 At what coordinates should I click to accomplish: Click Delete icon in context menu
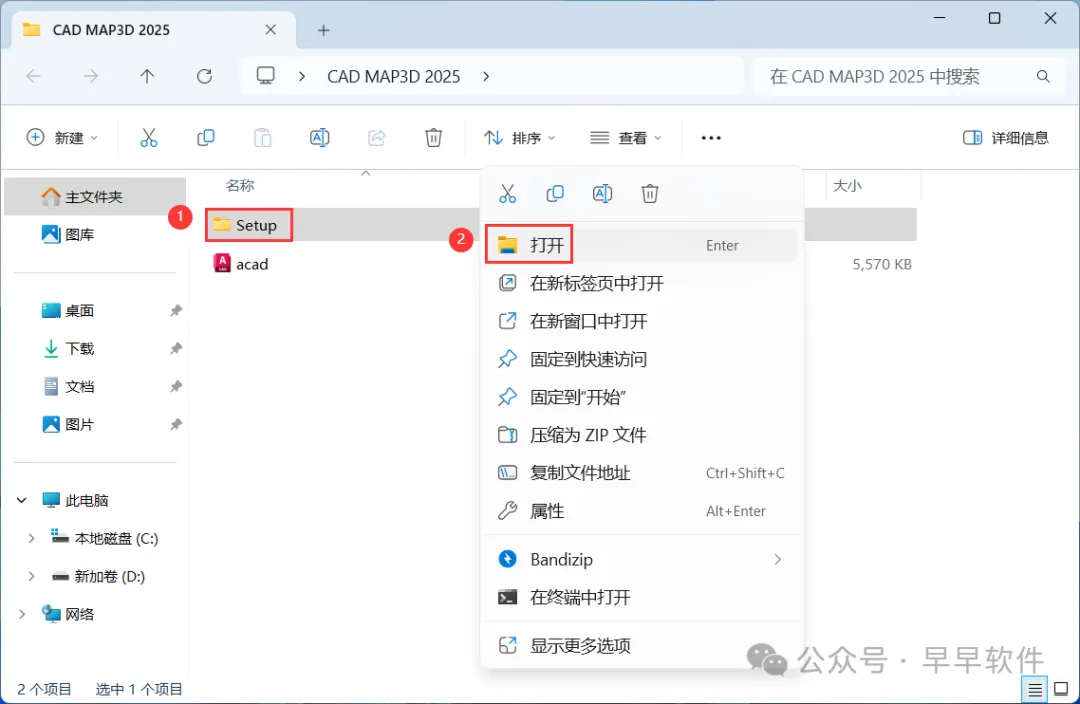pyautogui.click(x=650, y=194)
